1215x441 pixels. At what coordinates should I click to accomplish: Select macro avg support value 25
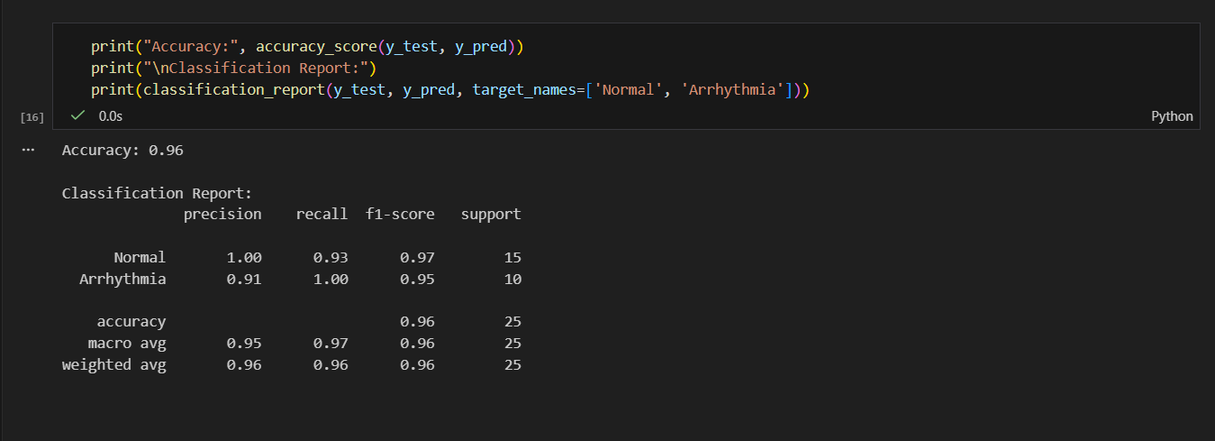click(x=513, y=344)
